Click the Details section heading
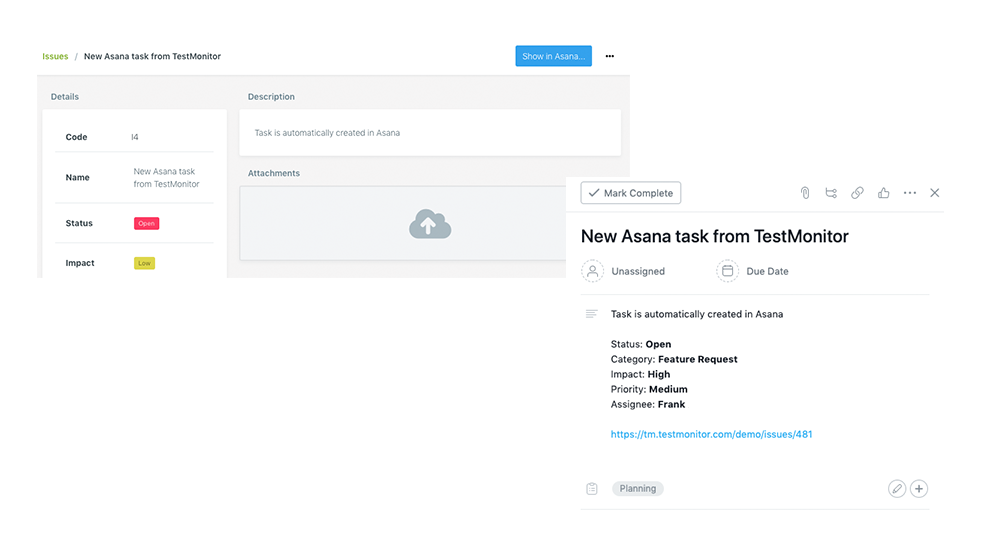Viewport: 1000px width, 556px height. 64,97
